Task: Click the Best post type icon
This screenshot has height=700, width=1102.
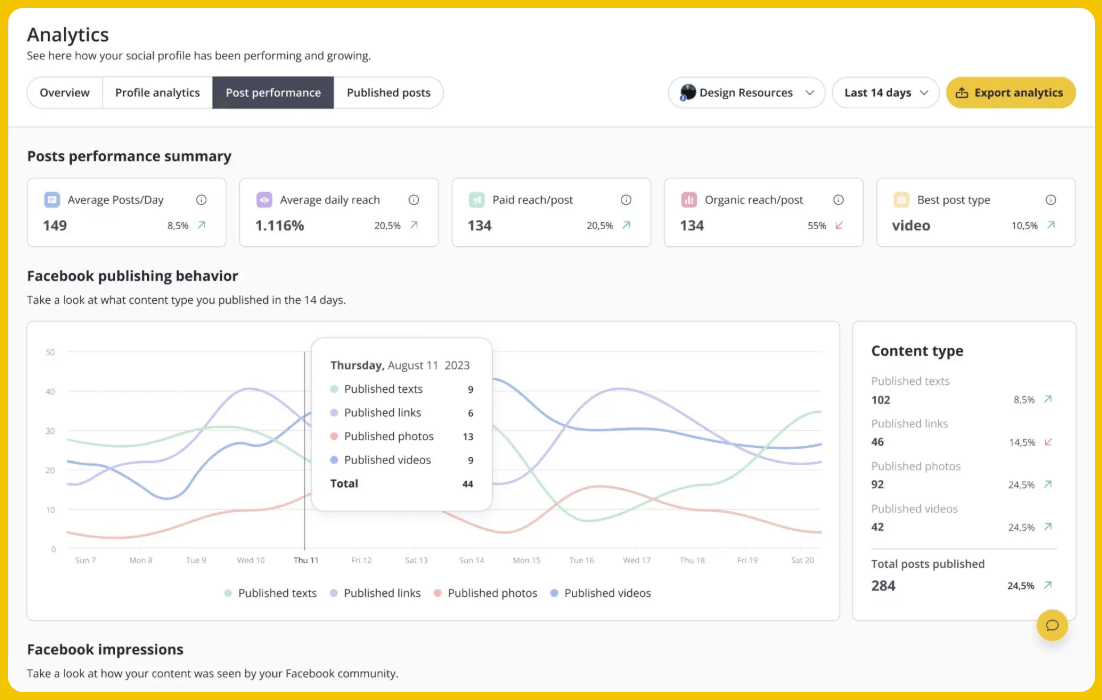Action: (x=901, y=200)
